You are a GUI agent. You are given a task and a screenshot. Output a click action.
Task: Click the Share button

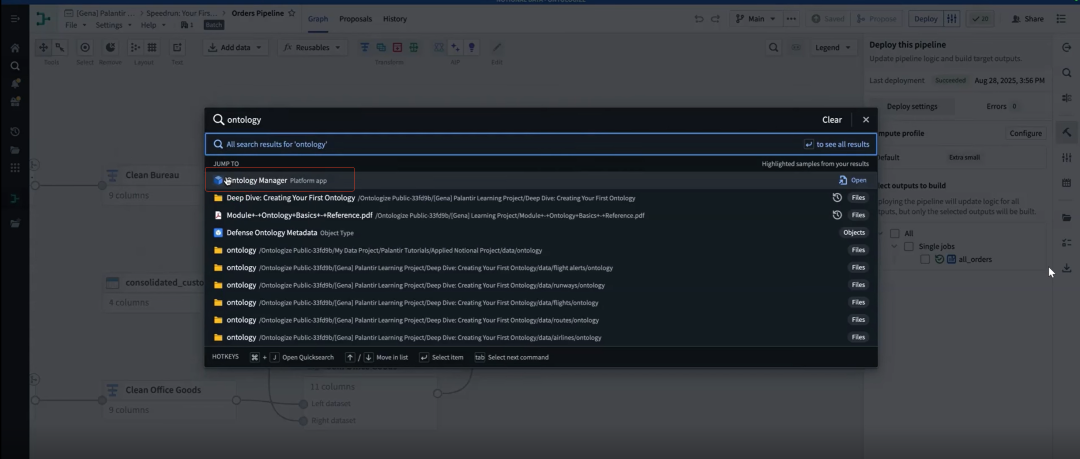tap(1028, 19)
